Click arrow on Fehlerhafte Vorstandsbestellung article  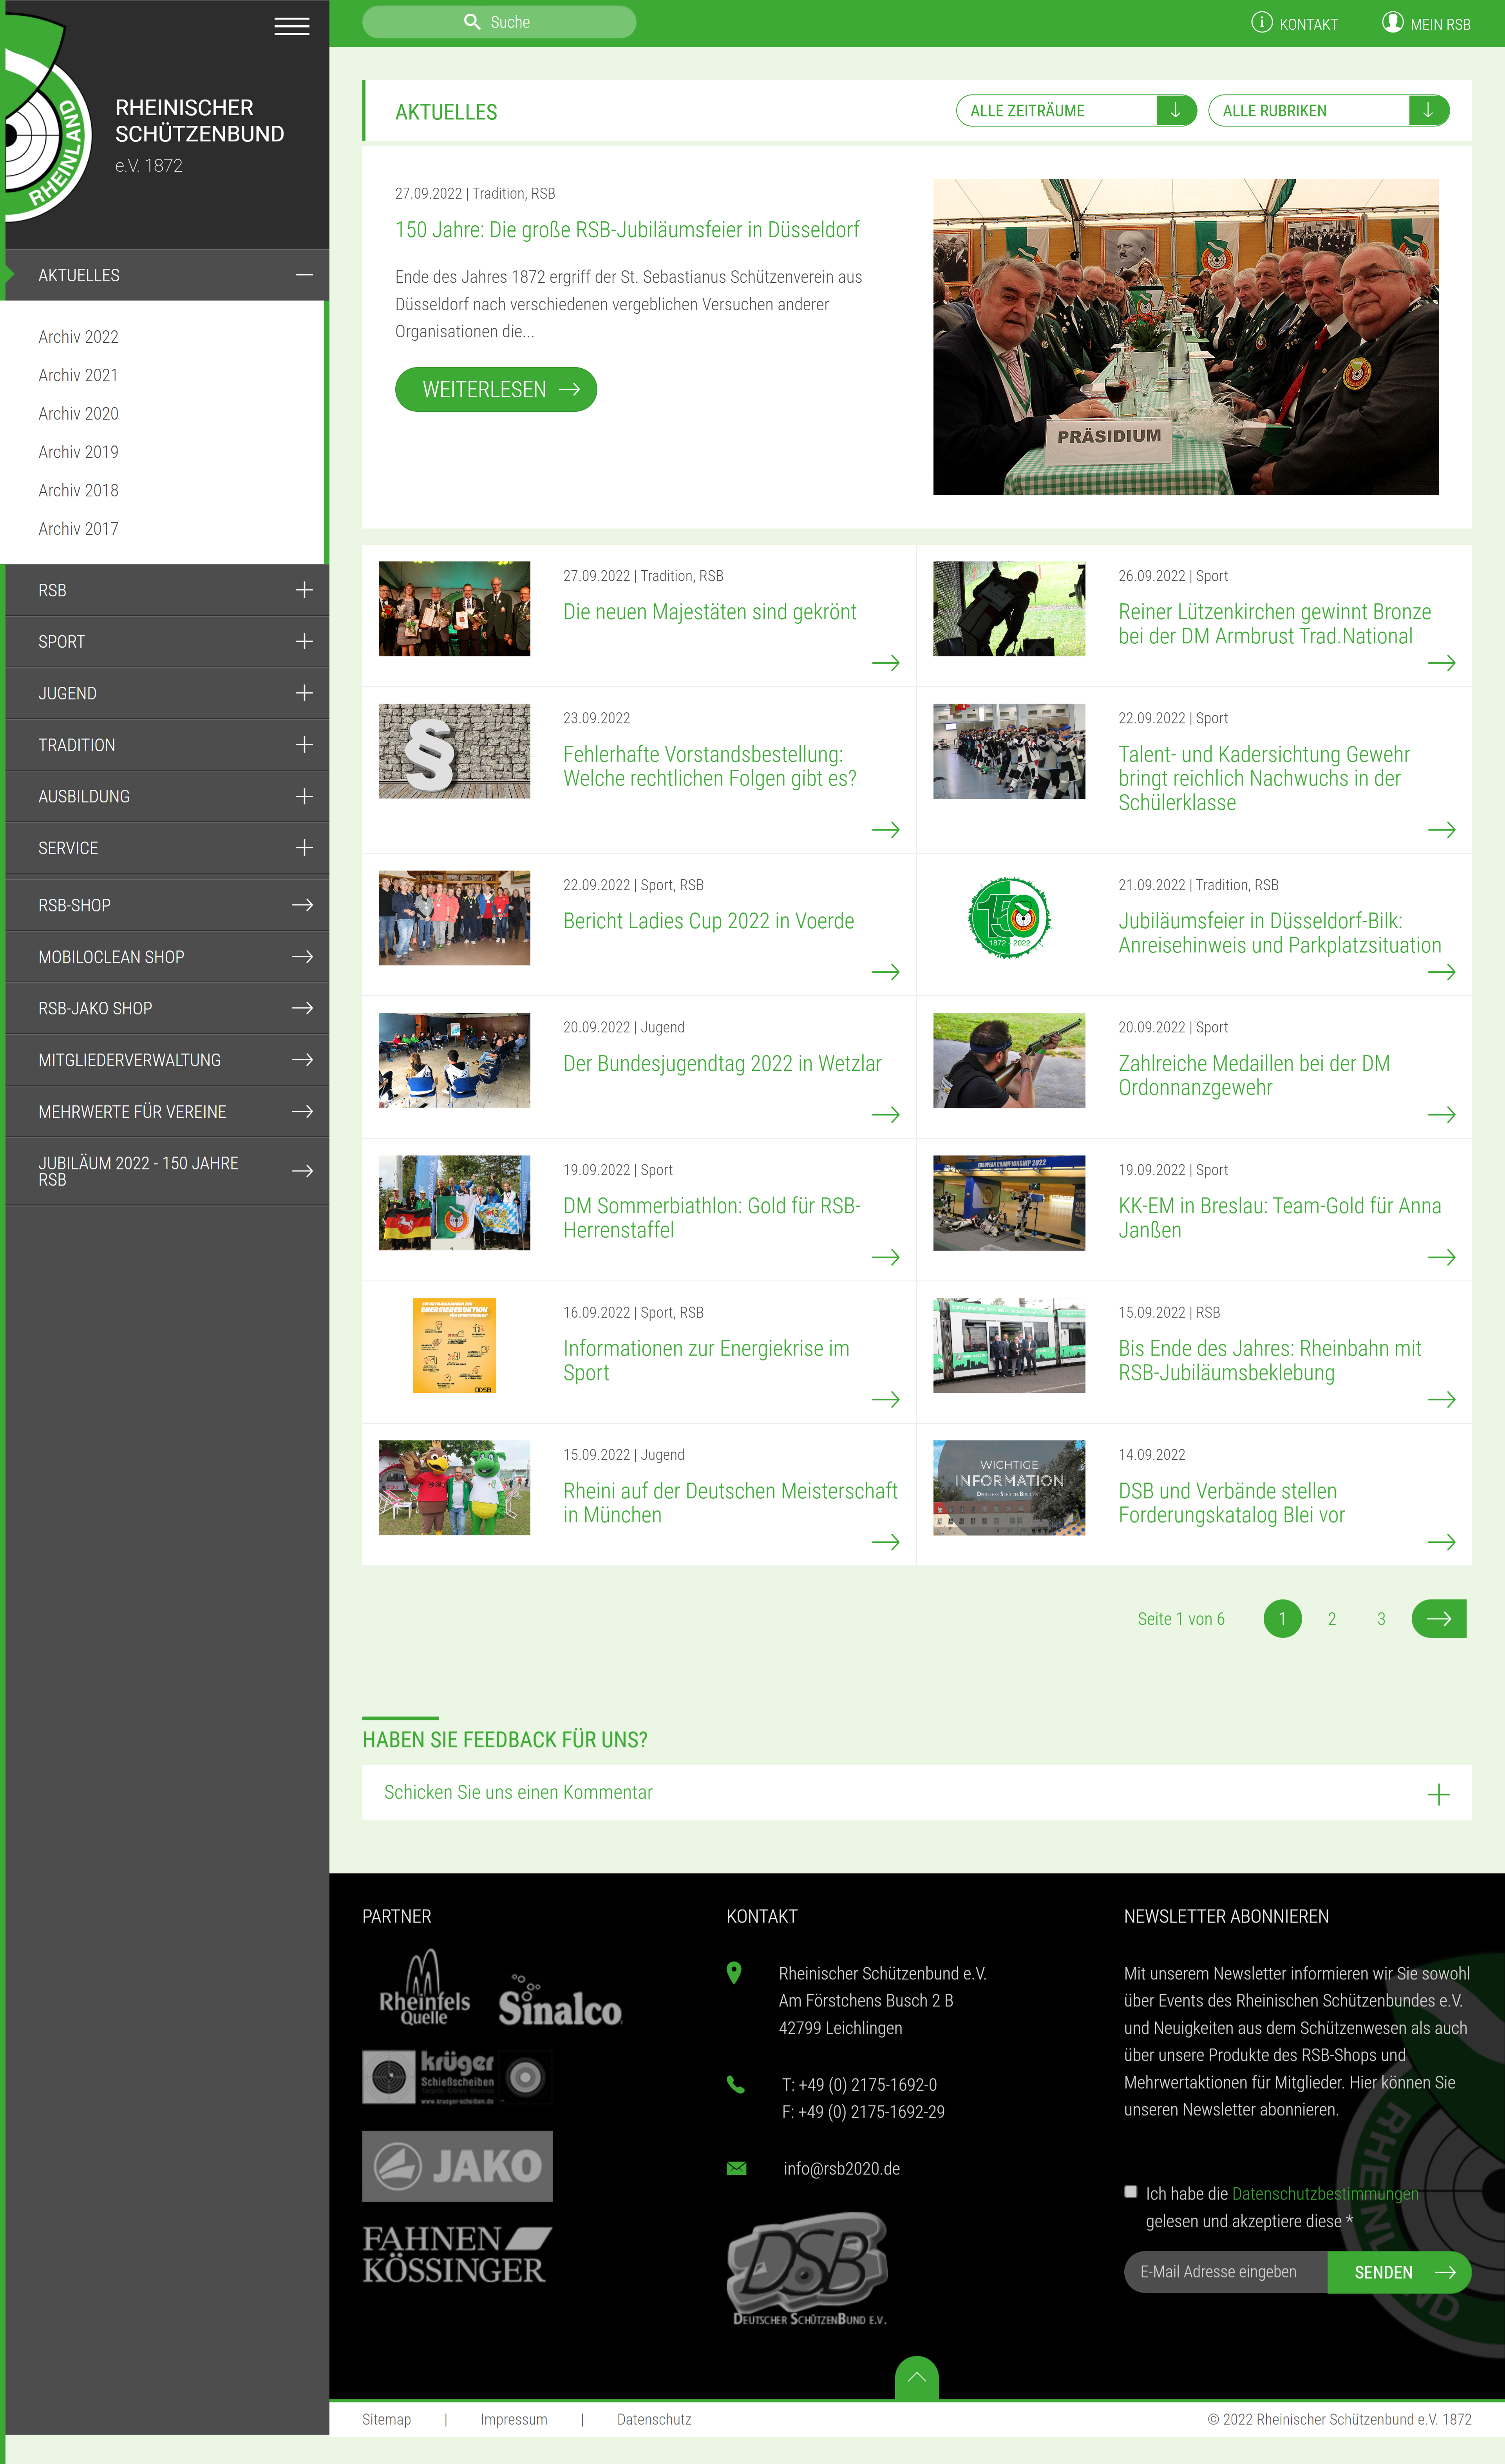click(886, 830)
